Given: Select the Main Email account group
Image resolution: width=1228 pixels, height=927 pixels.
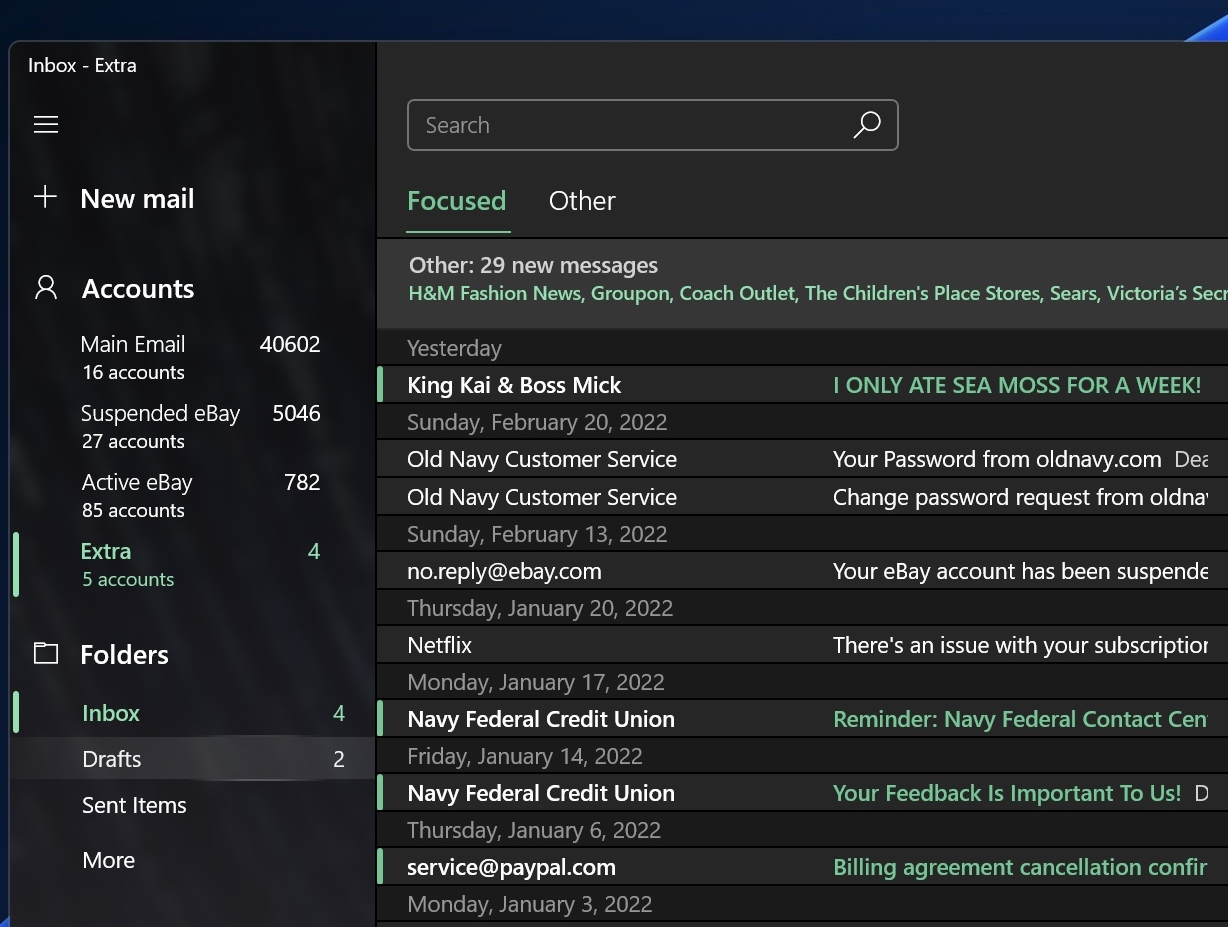Looking at the screenshot, I should (x=193, y=357).
